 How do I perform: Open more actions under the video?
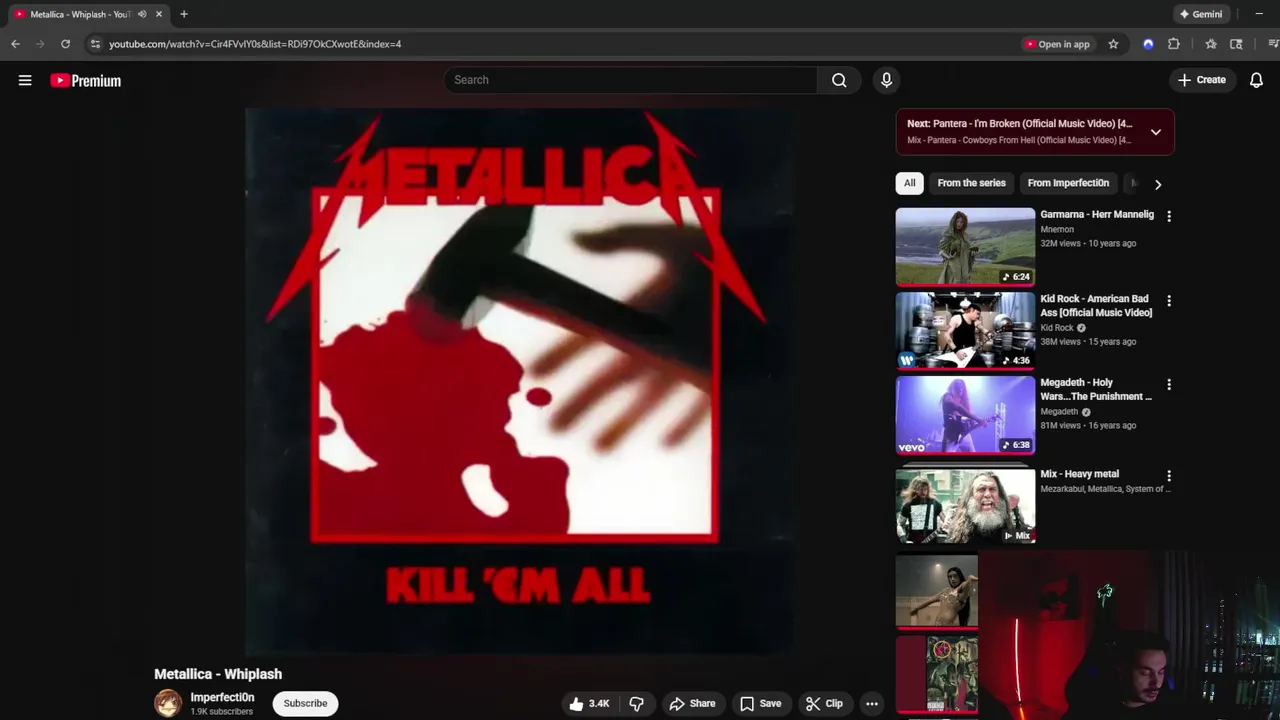[x=872, y=703]
